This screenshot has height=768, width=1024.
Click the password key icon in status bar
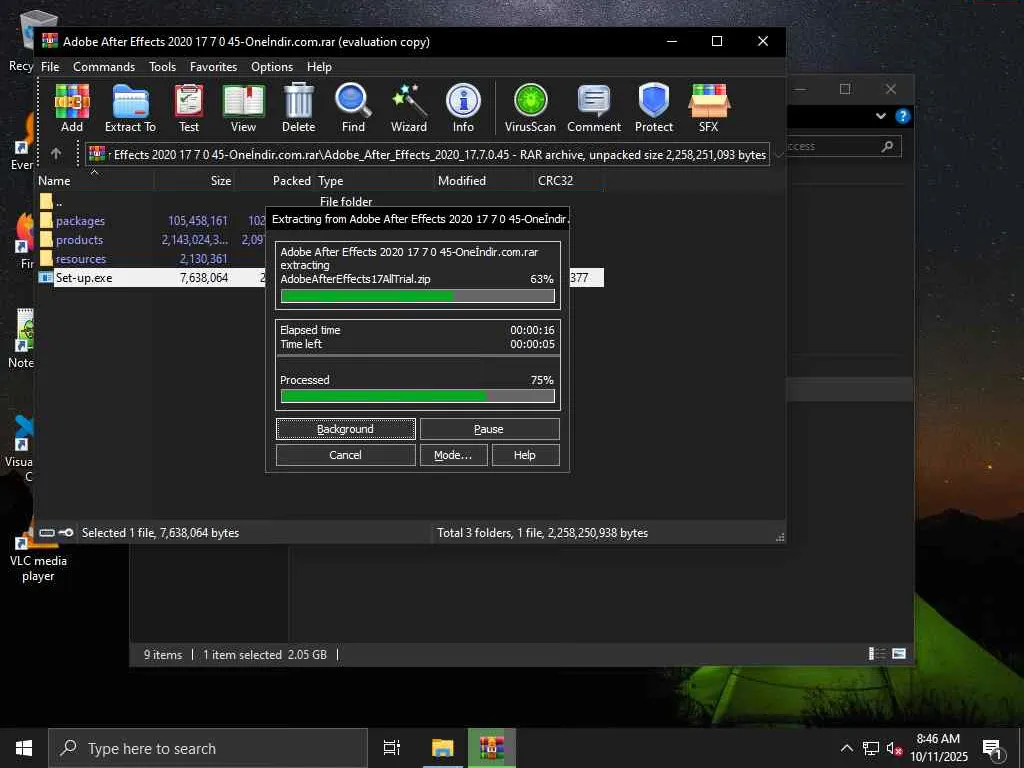point(66,533)
